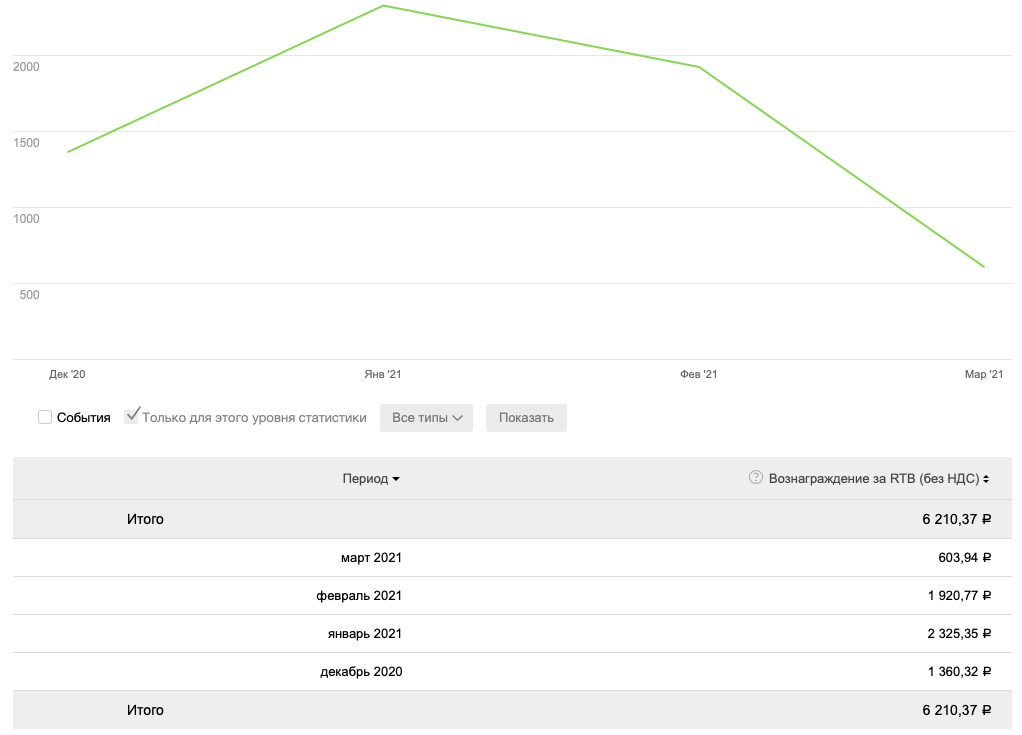Click the Дек '20 chart axis label

[x=67, y=375]
